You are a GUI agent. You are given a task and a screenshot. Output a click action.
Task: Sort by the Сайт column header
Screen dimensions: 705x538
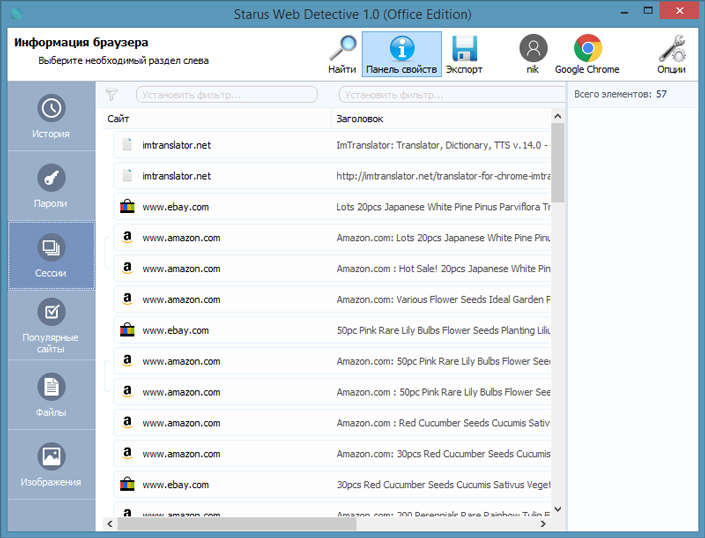click(217, 119)
